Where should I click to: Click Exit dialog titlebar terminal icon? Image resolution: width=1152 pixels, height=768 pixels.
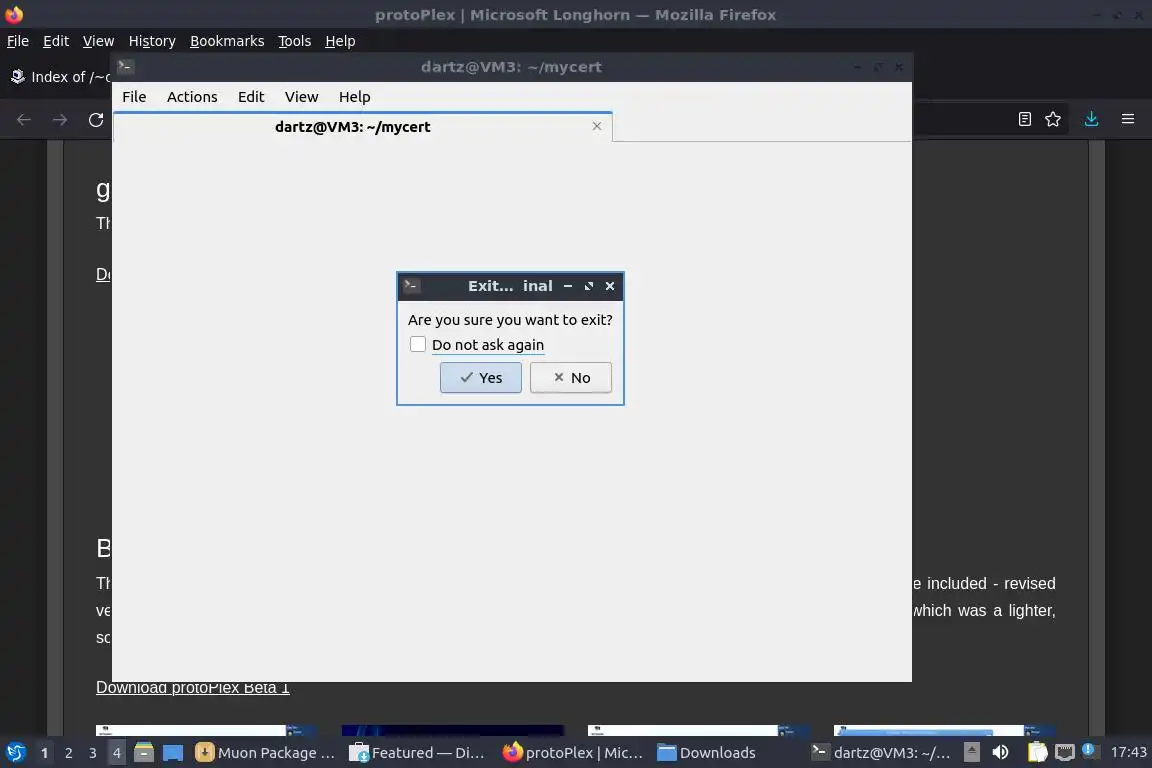coord(412,285)
